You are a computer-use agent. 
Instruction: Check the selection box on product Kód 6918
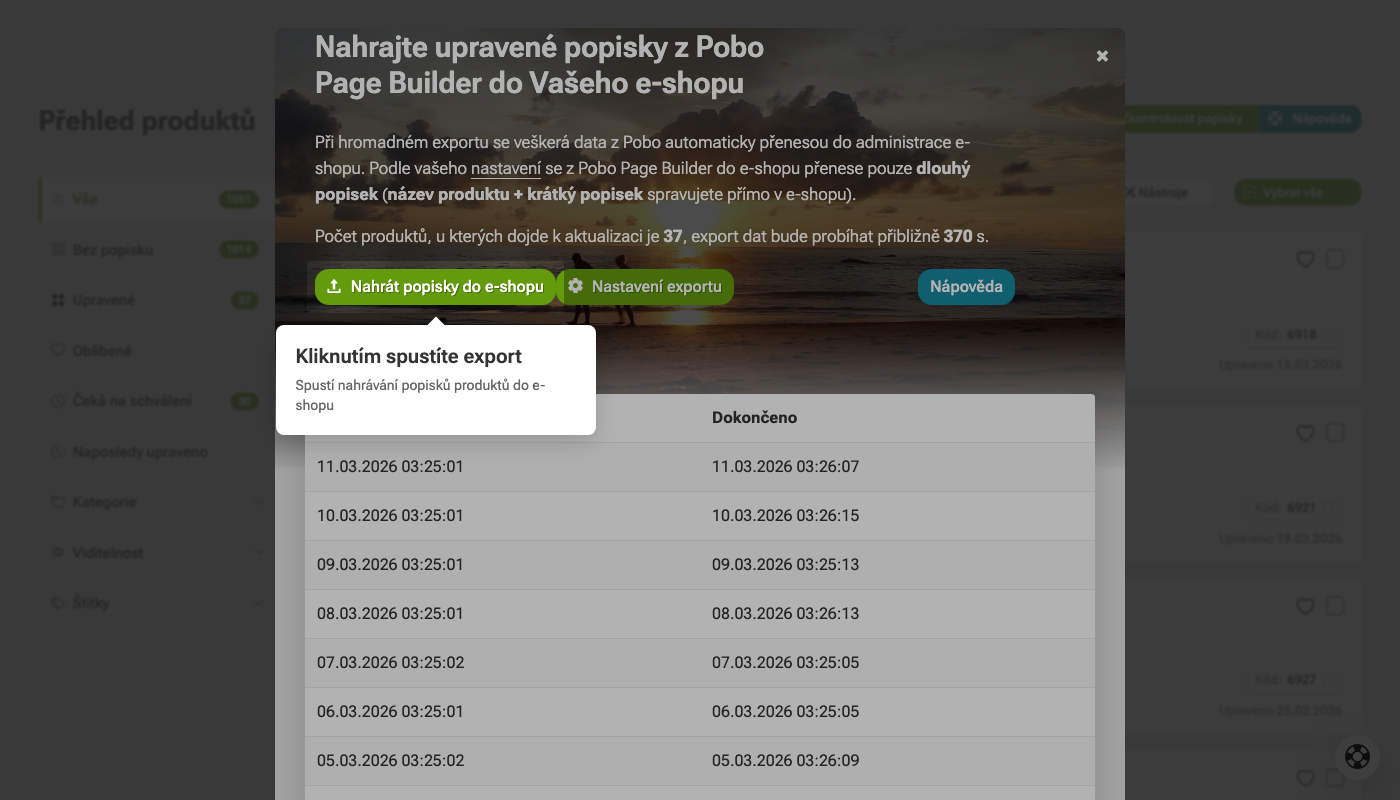1336,259
